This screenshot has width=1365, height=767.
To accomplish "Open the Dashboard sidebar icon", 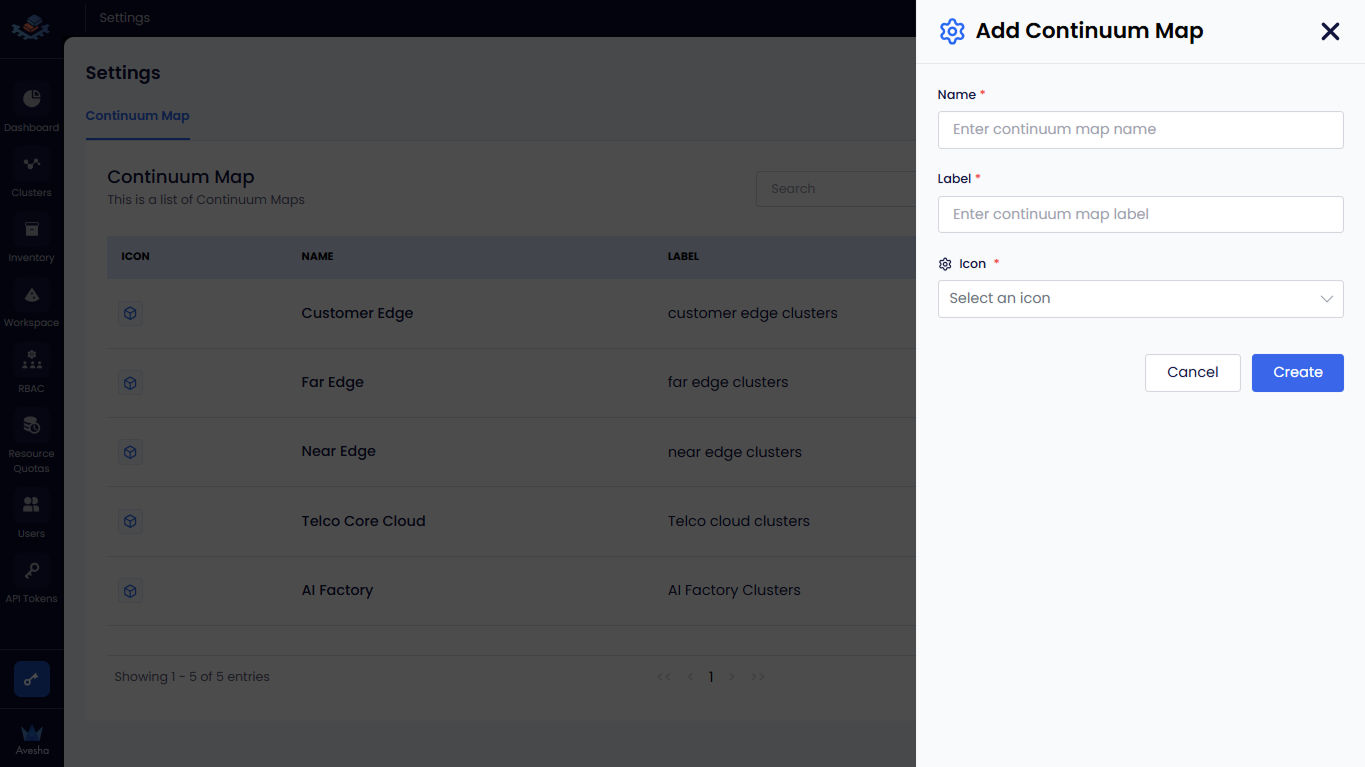I will 31,100.
